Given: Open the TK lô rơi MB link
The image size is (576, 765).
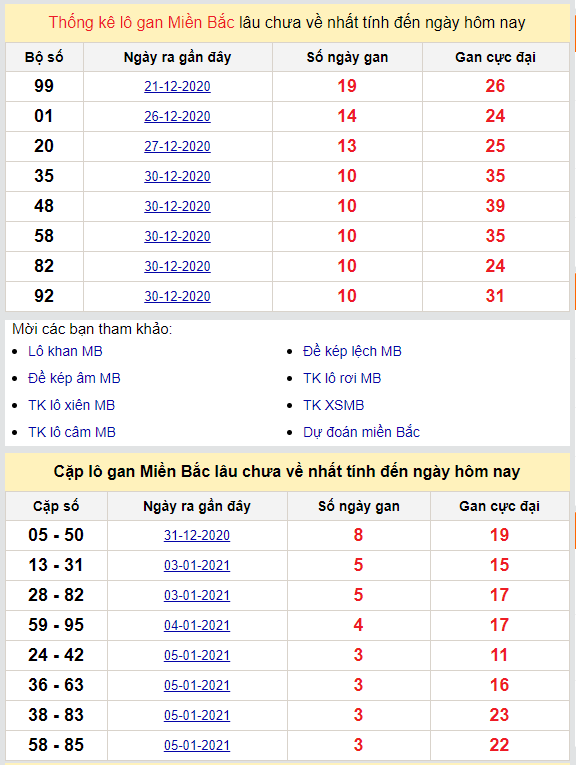Looking at the screenshot, I should click(342, 378).
